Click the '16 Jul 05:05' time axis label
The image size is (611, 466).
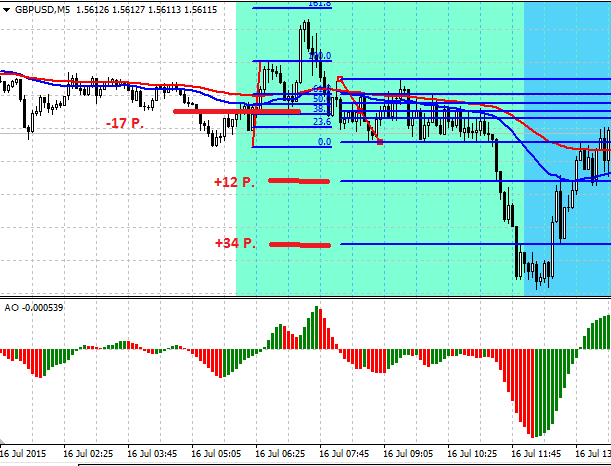pos(216,454)
